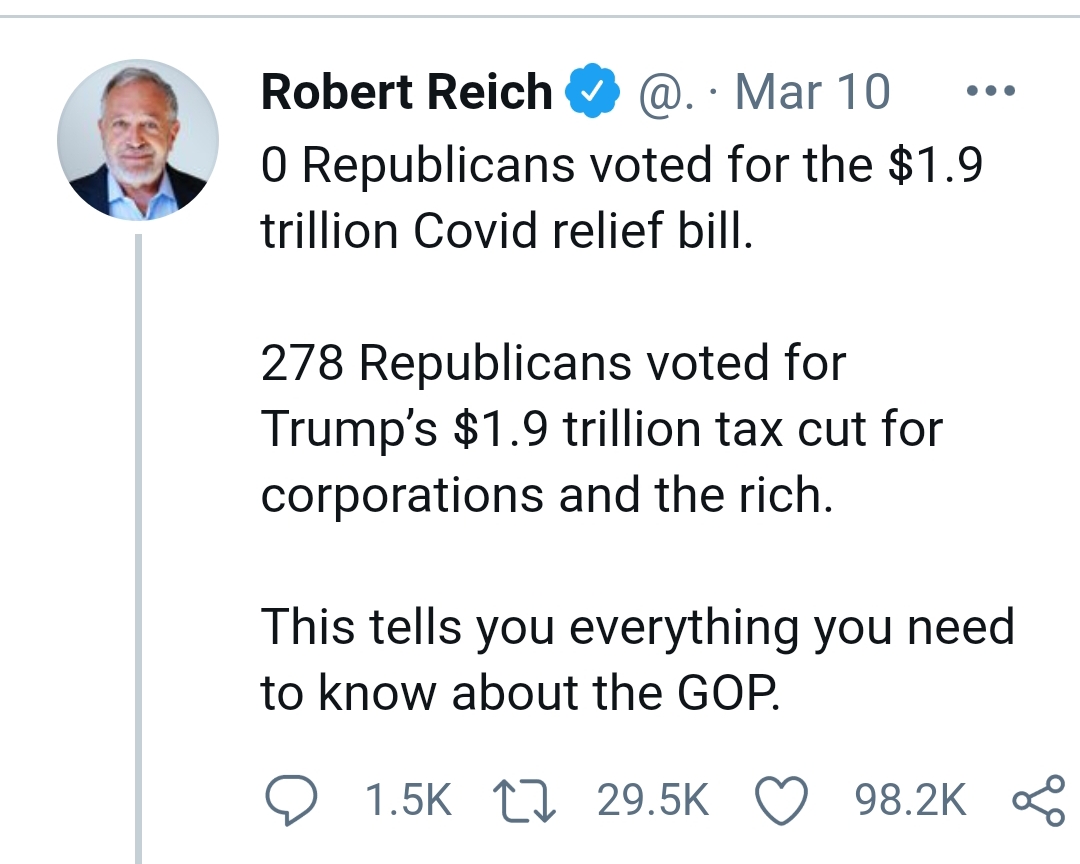This screenshot has width=1080, height=864.
Task: Click the Robert Reich display name
Action: [x=406, y=93]
